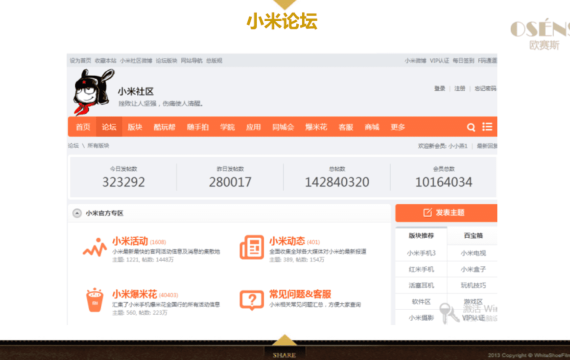Open 爆米花 in the navbar

(316, 127)
